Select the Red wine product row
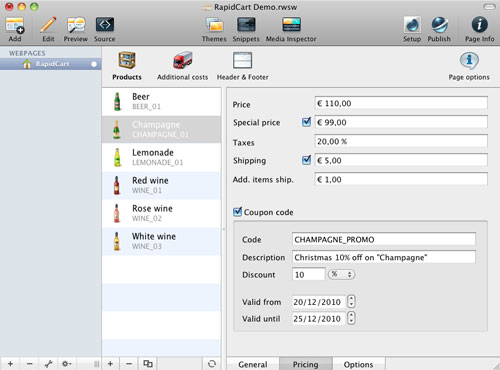The height and width of the screenshot is (370, 500). [161, 186]
